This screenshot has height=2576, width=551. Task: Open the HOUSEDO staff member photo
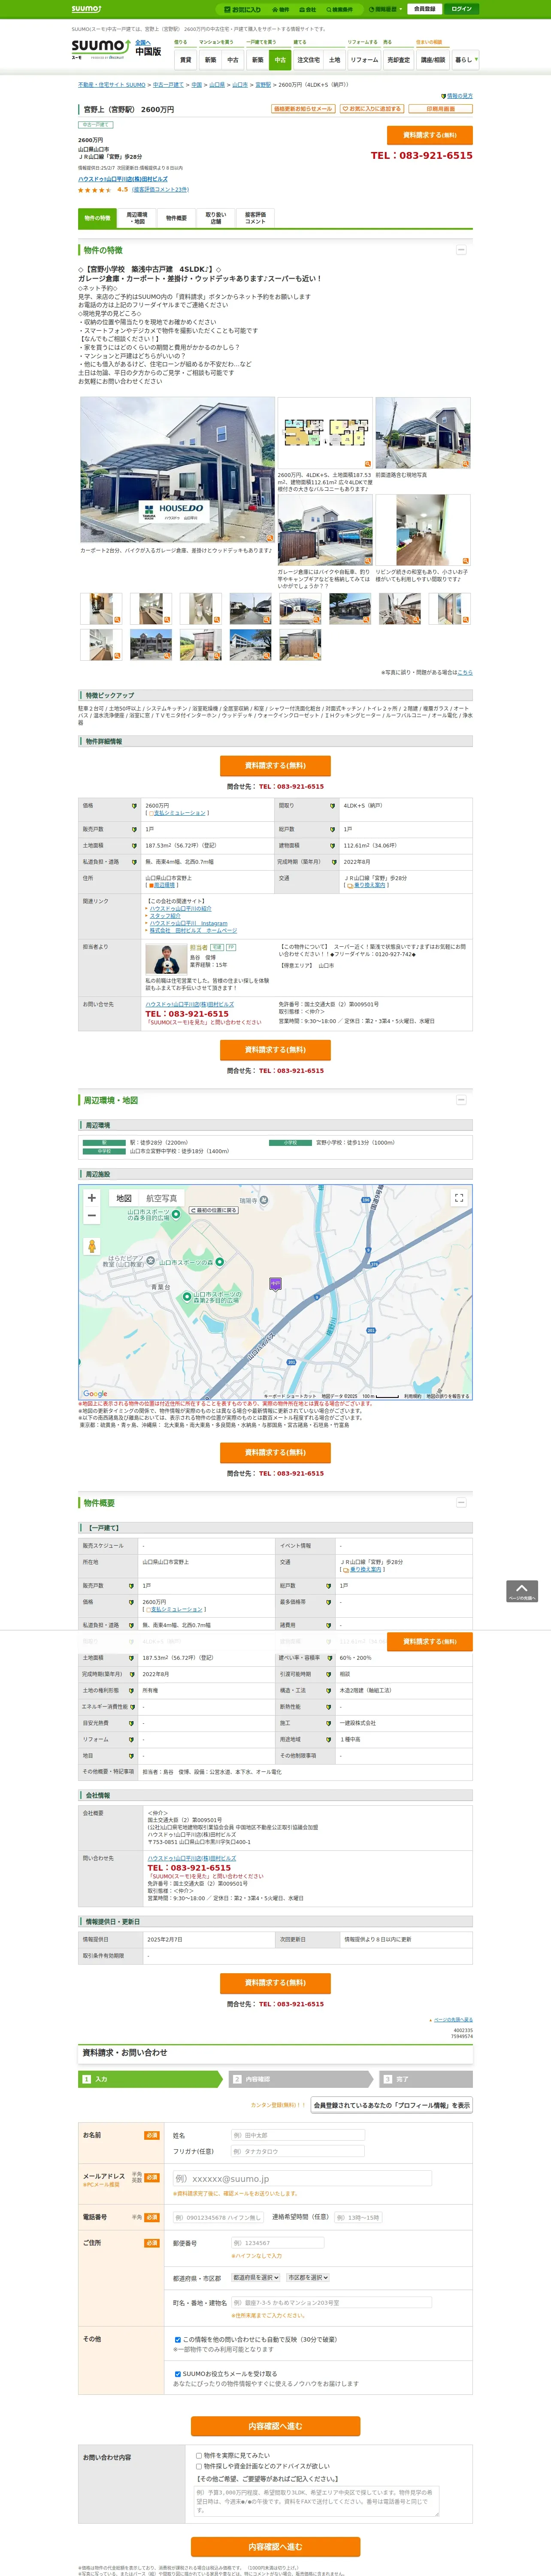166,959
